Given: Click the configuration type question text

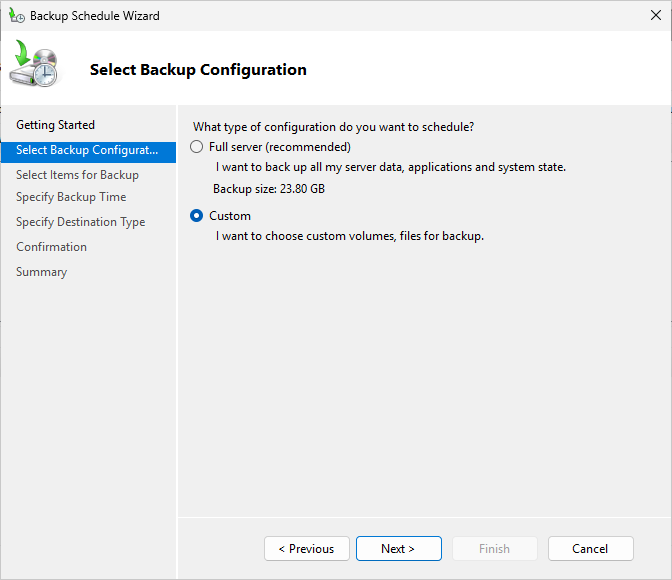Looking at the screenshot, I should [x=333, y=127].
